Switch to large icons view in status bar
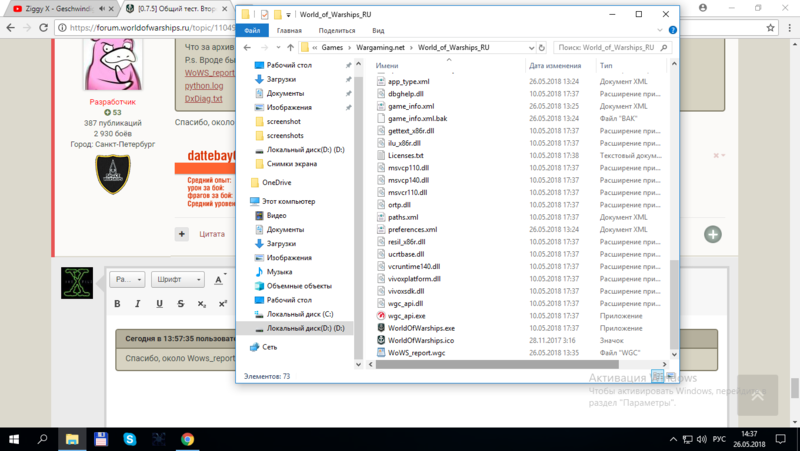800x451 pixels. pyautogui.click(x=671, y=377)
